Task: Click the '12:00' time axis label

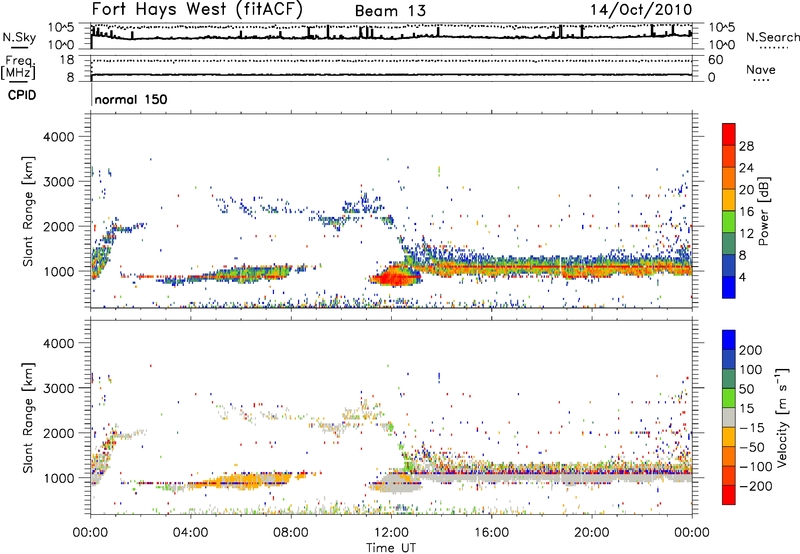Action: tap(391, 533)
